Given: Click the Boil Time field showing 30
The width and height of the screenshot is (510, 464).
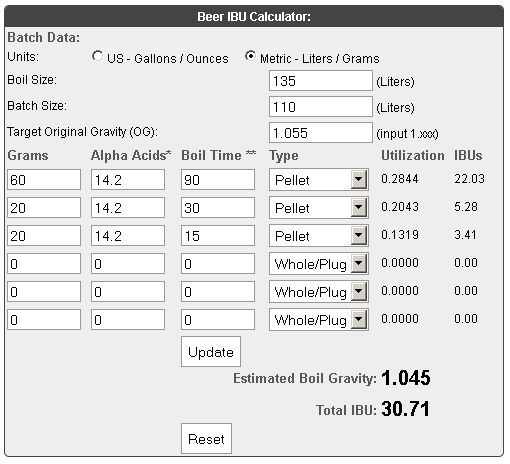Looking at the screenshot, I should [218, 208].
